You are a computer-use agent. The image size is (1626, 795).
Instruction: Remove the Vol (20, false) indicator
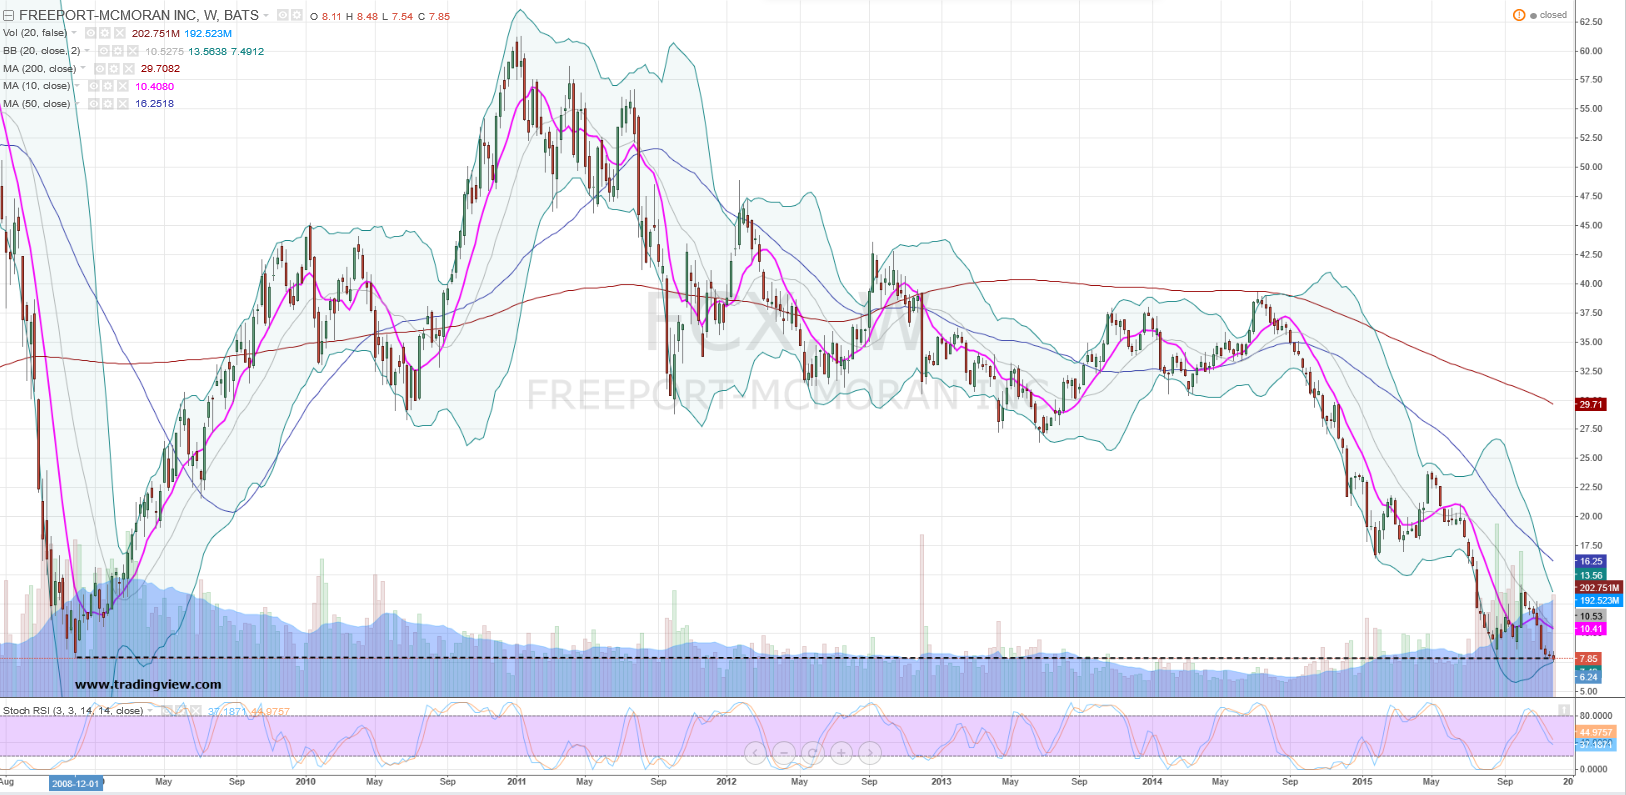pyautogui.click(x=119, y=33)
